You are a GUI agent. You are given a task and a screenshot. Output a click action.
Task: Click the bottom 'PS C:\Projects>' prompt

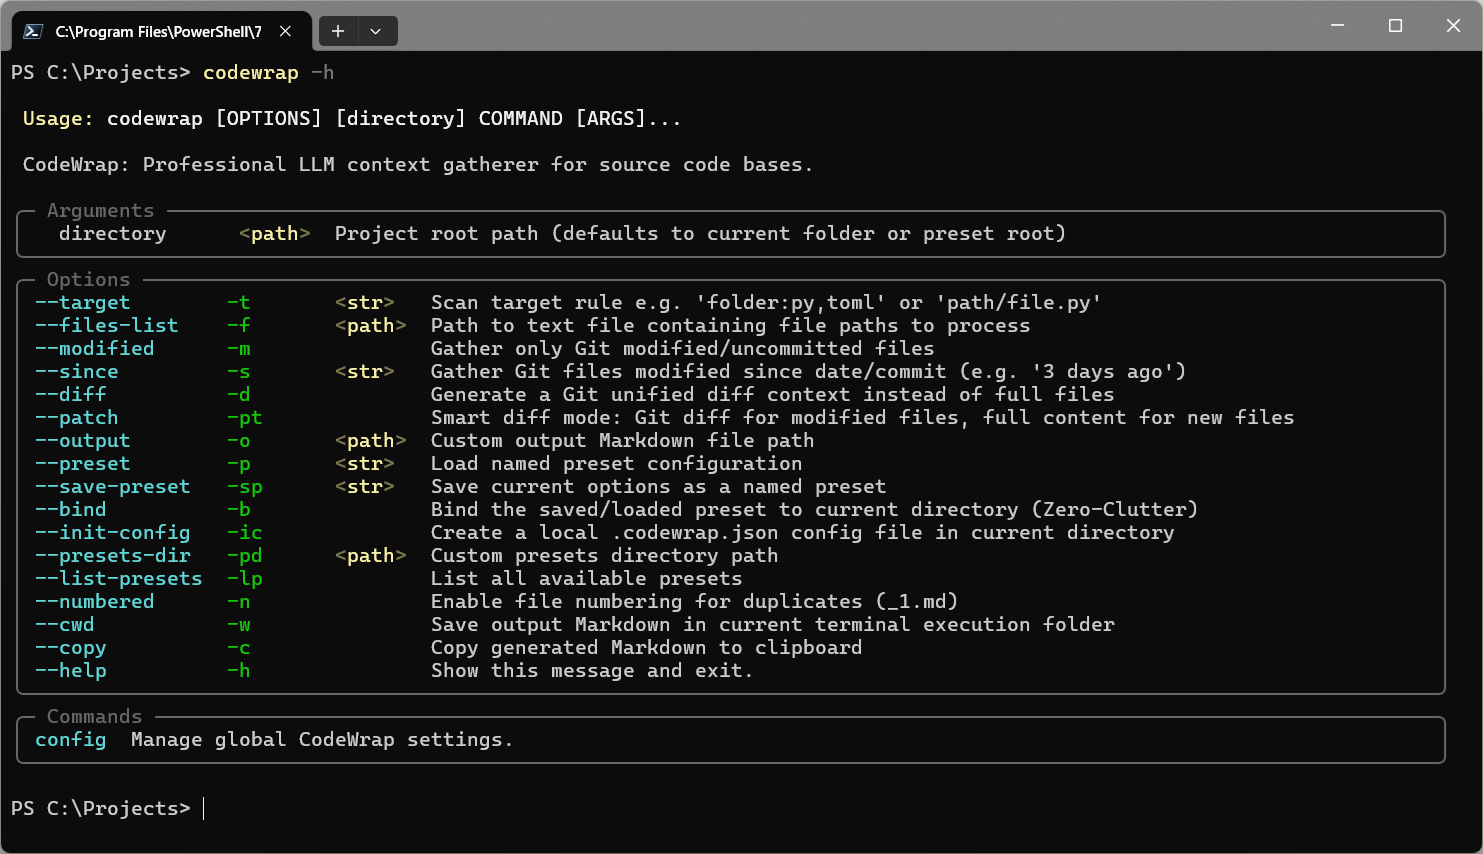tap(101, 809)
